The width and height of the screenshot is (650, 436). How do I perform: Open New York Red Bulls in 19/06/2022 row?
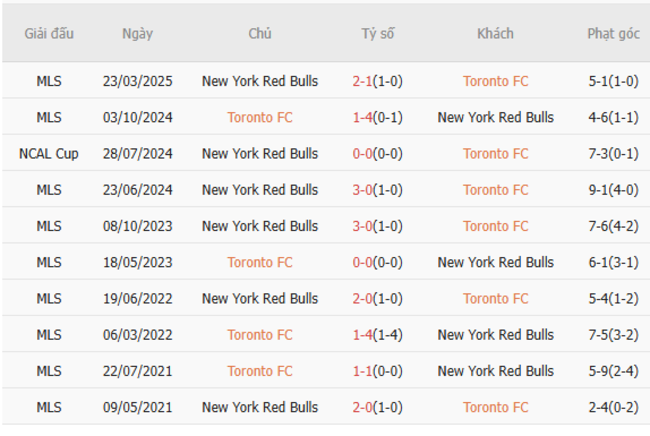260,298
